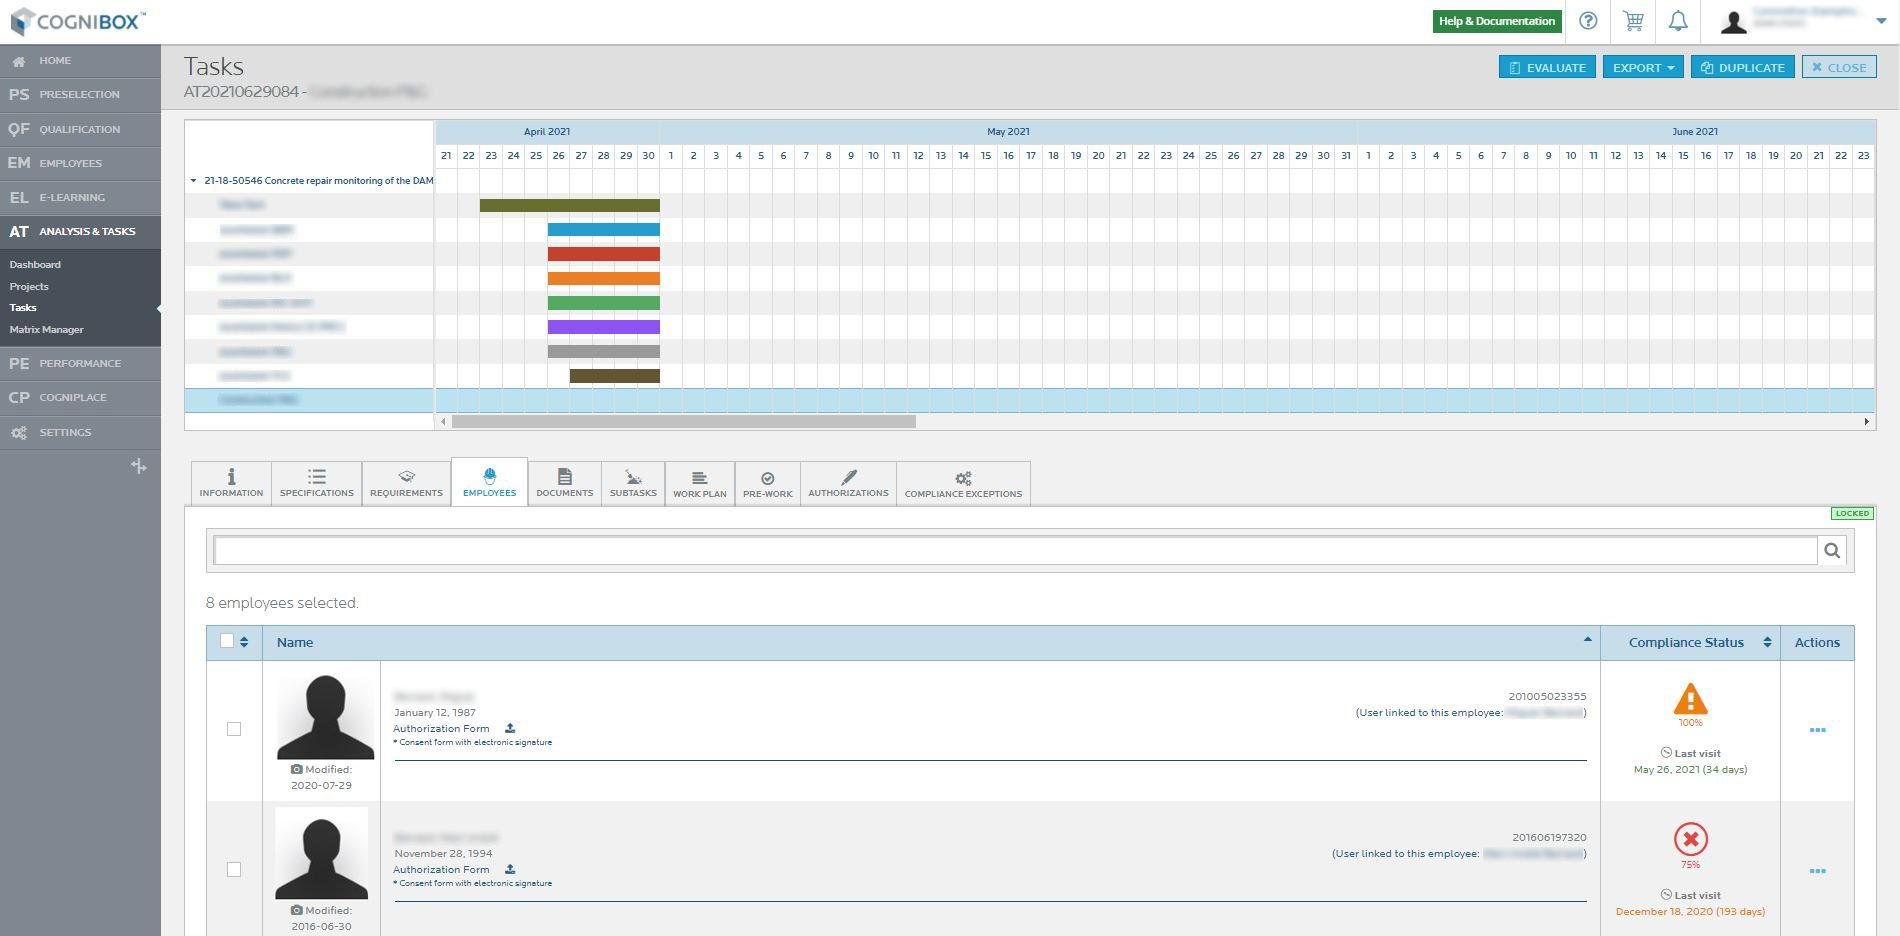Select the checkbox for employee 201005023355
This screenshot has height=936, width=1900.
click(234, 729)
